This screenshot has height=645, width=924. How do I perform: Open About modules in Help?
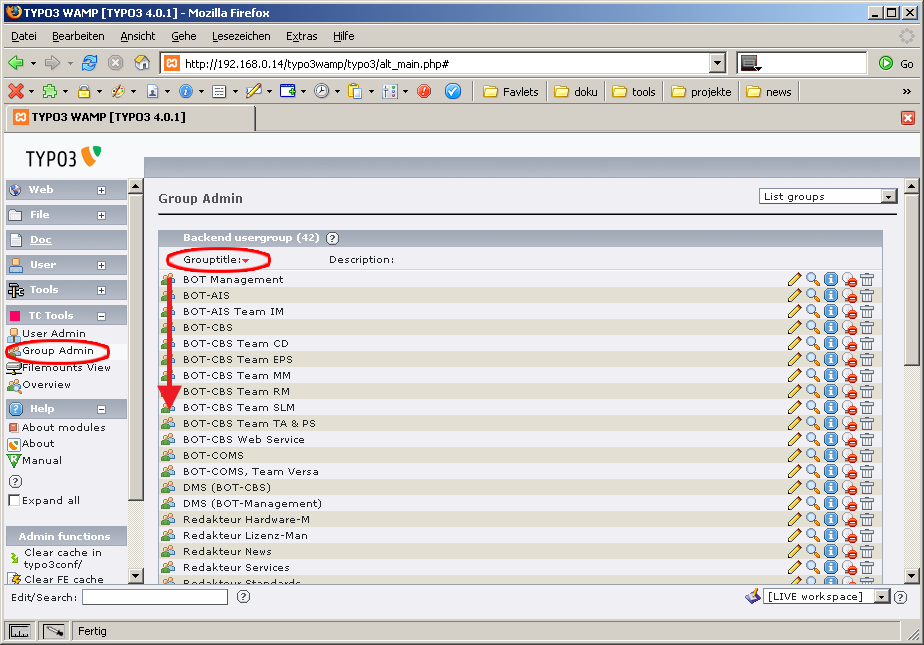(64, 427)
